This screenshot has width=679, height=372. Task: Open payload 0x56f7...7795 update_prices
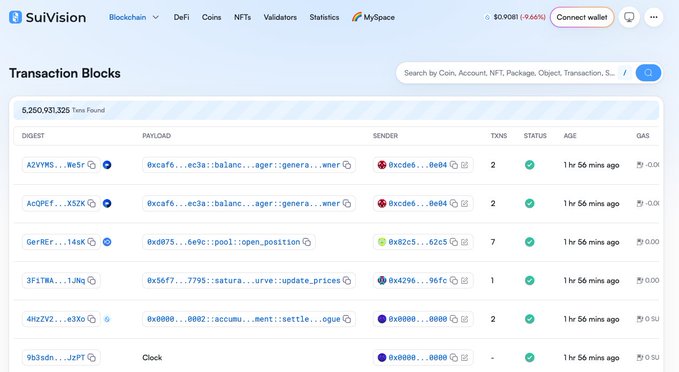point(243,281)
